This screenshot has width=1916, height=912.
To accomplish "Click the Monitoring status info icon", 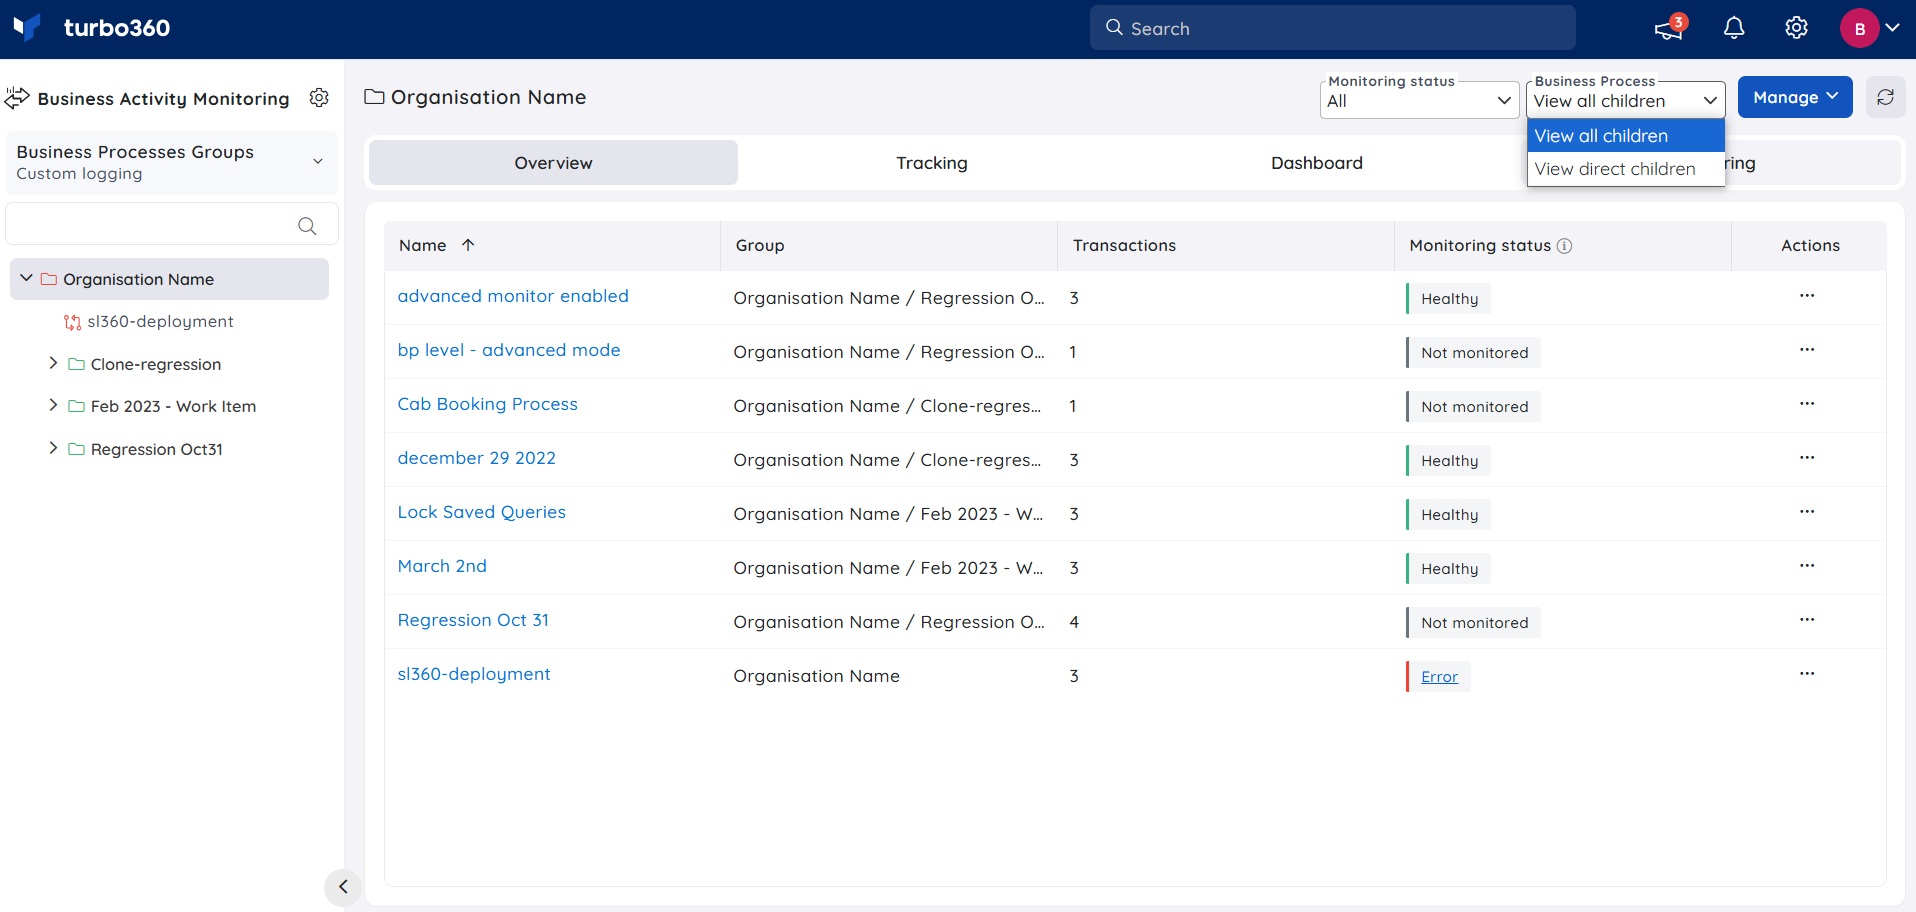I will pos(1565,246).
